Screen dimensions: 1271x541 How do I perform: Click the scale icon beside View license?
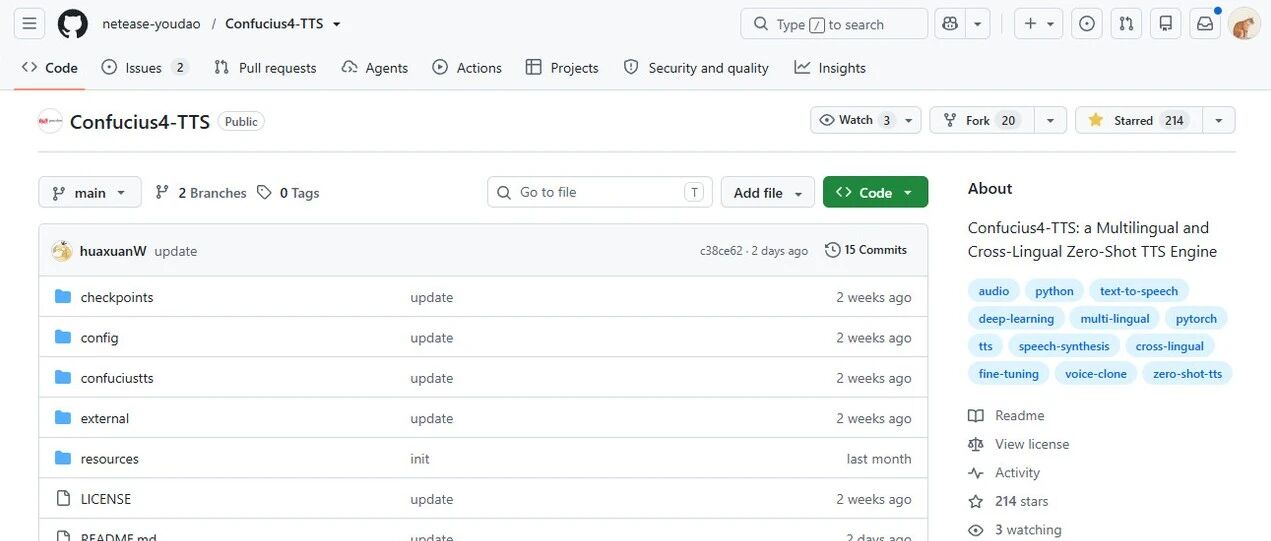(x=976, y=444)
